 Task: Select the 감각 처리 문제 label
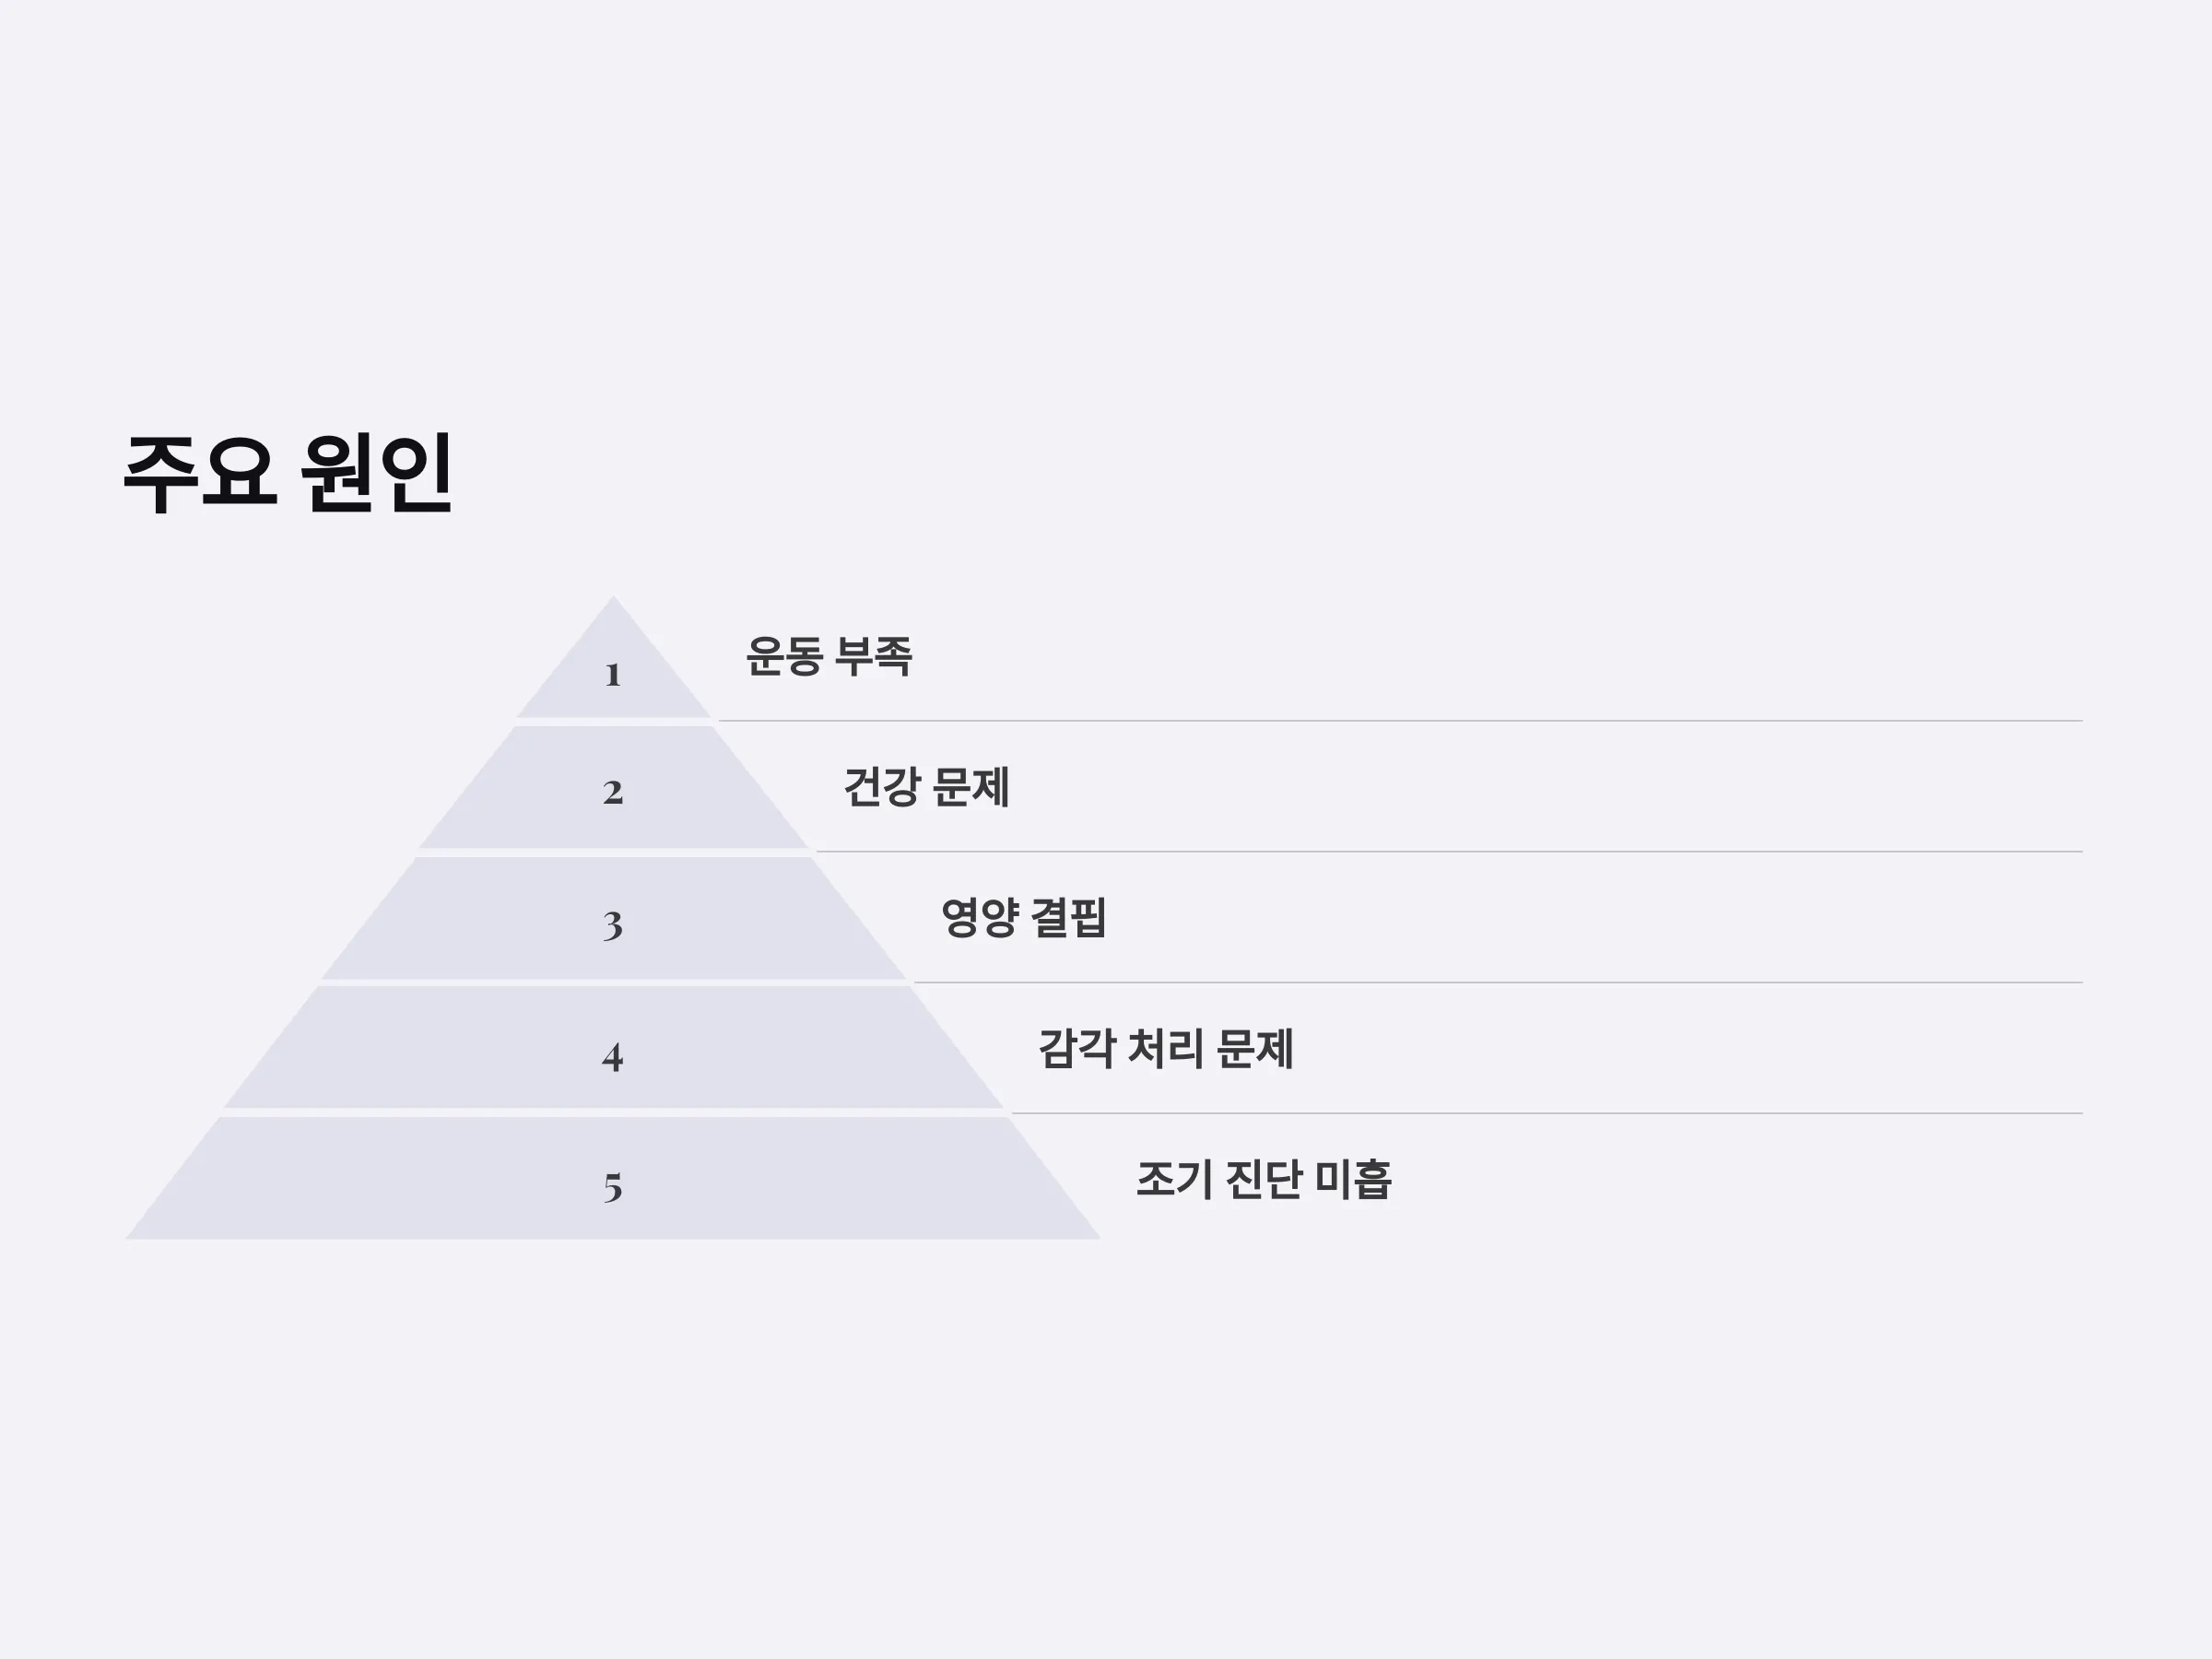(x=1166, y=1049)
